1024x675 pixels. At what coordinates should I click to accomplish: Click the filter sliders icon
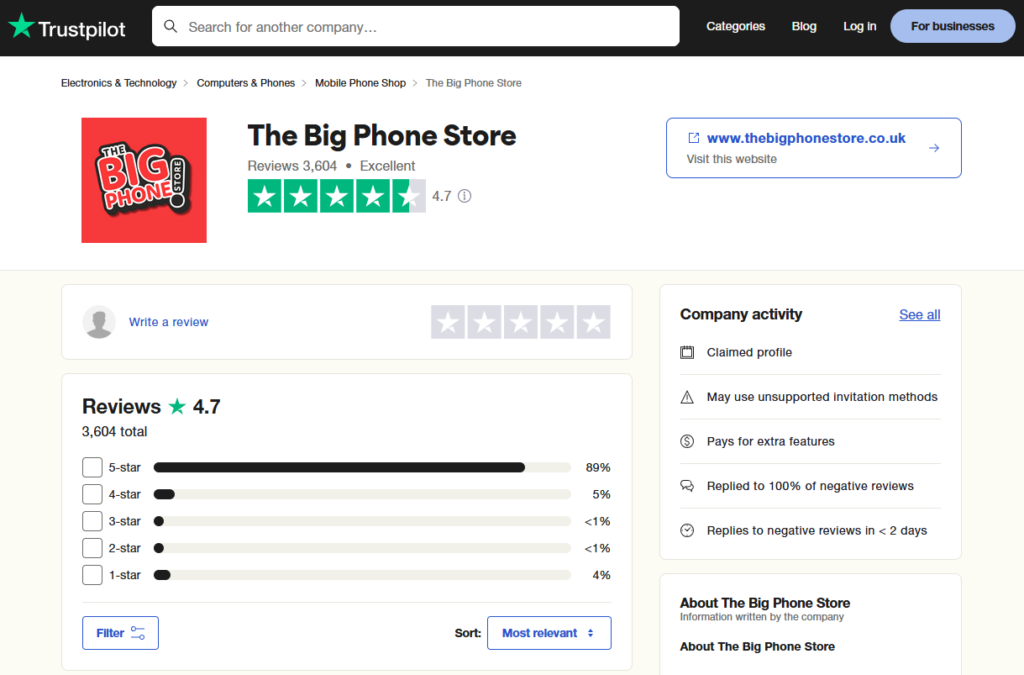pyautogui.click(x=138, y=633)
